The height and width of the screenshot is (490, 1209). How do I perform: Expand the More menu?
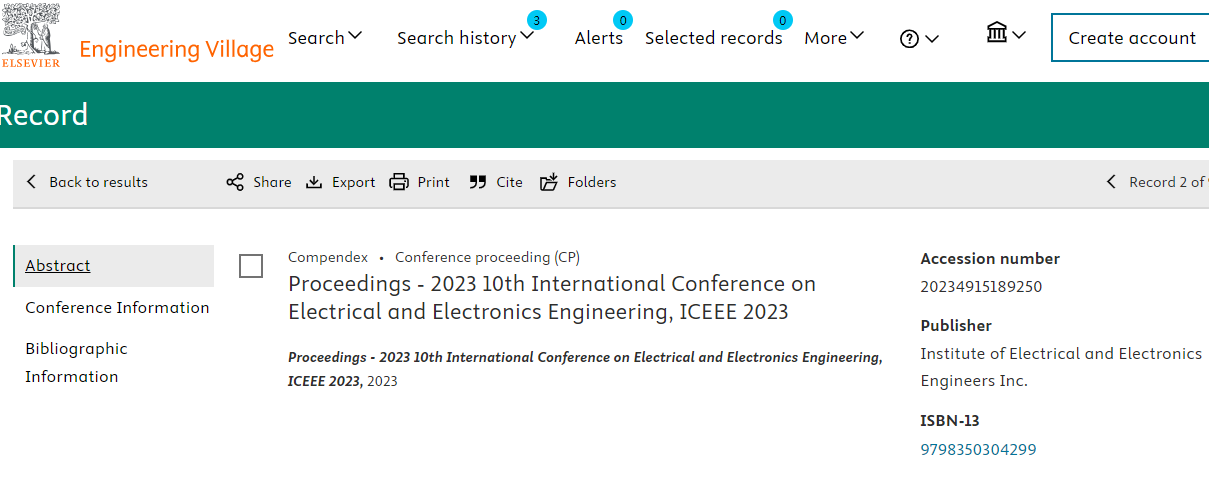[834, 38]
